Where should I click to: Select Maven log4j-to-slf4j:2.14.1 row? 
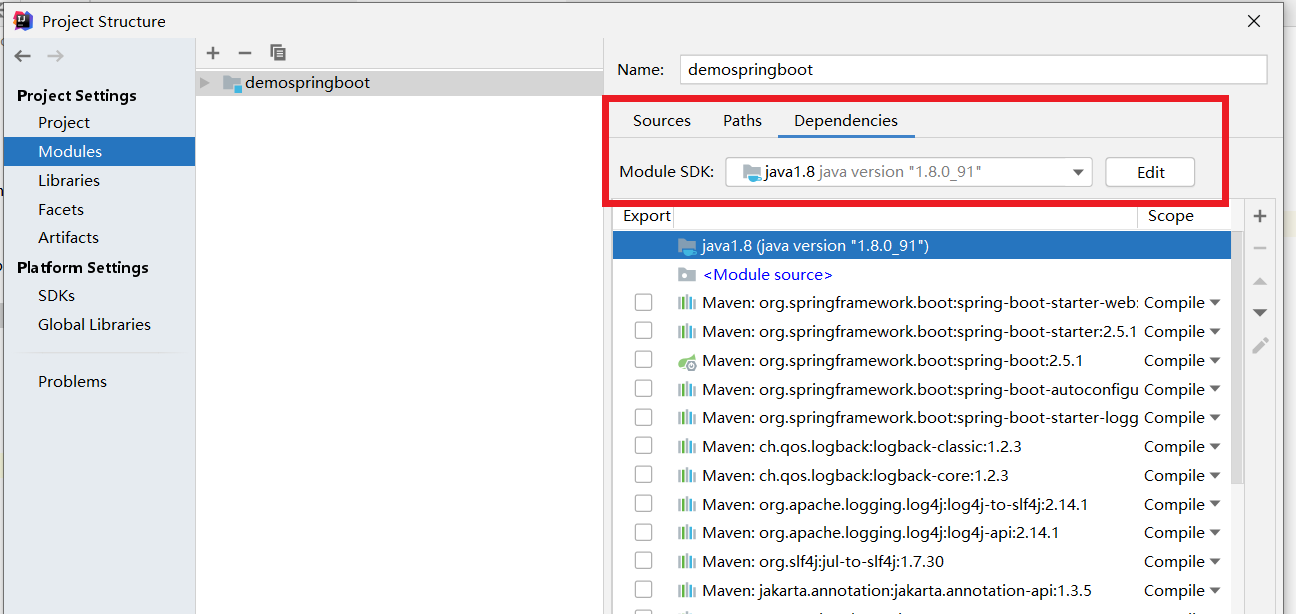coord(922,504)
